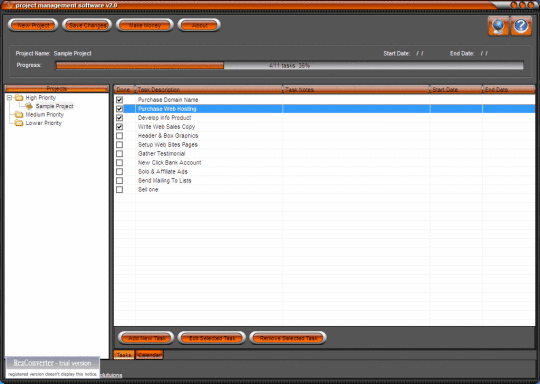Click the Done column header
The width and height of the screenshot is (540, 384).
(x=124, y=90)
